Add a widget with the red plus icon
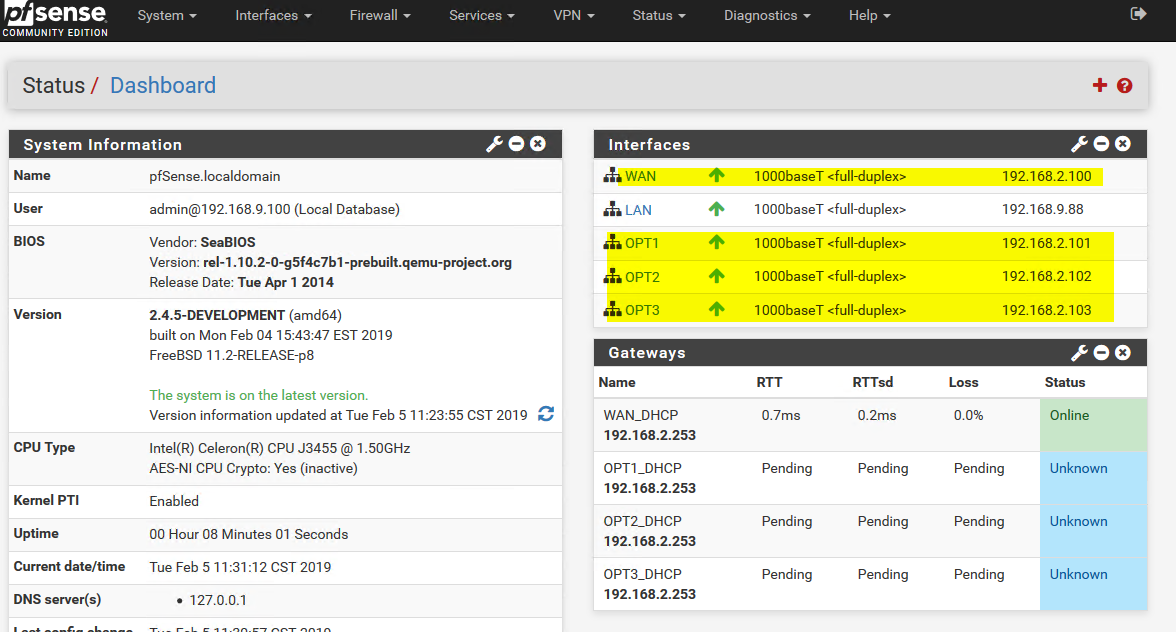The image size is (1176, 632). (x=1100, y=85)
